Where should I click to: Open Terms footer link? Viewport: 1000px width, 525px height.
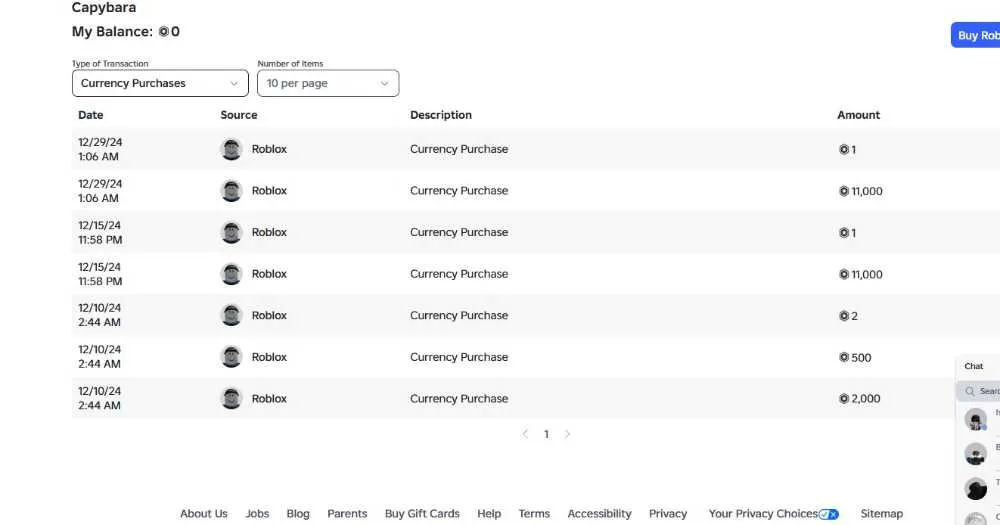[x=534, y=514]
